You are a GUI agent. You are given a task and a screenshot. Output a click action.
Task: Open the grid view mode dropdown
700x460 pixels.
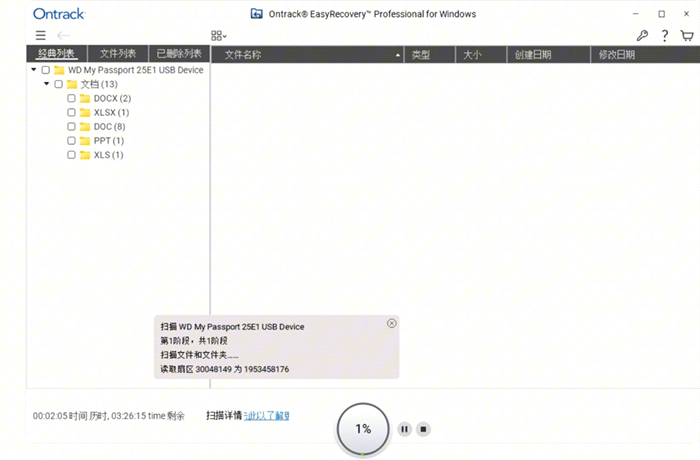pyautogui.click(x=219, y=36)
